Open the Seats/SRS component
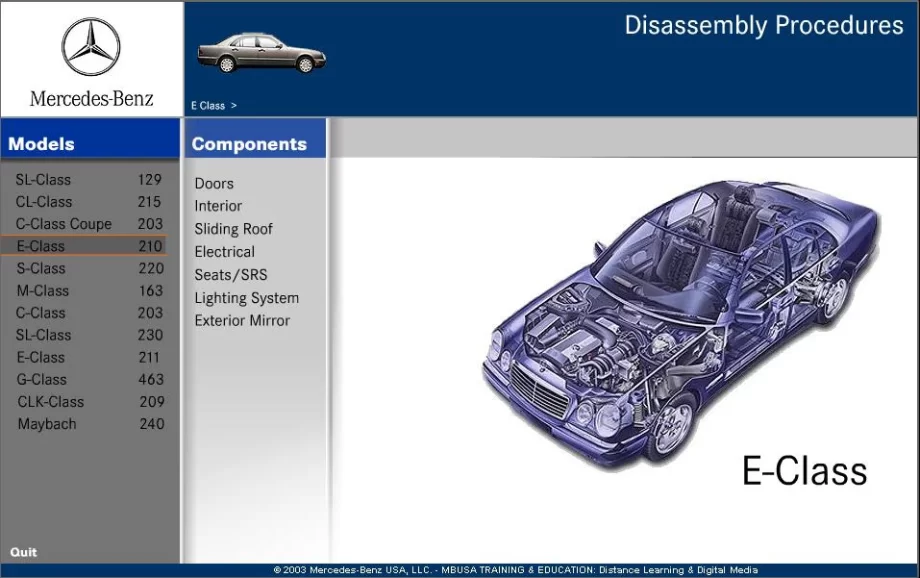Screen dimensions: 920x578 231,275
